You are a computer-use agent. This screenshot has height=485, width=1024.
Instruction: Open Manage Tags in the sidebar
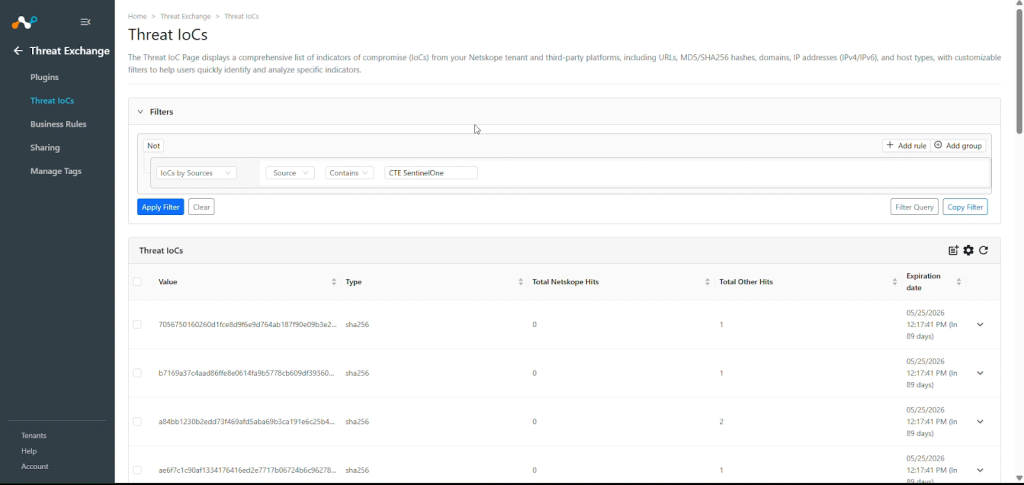coord(56,171)
